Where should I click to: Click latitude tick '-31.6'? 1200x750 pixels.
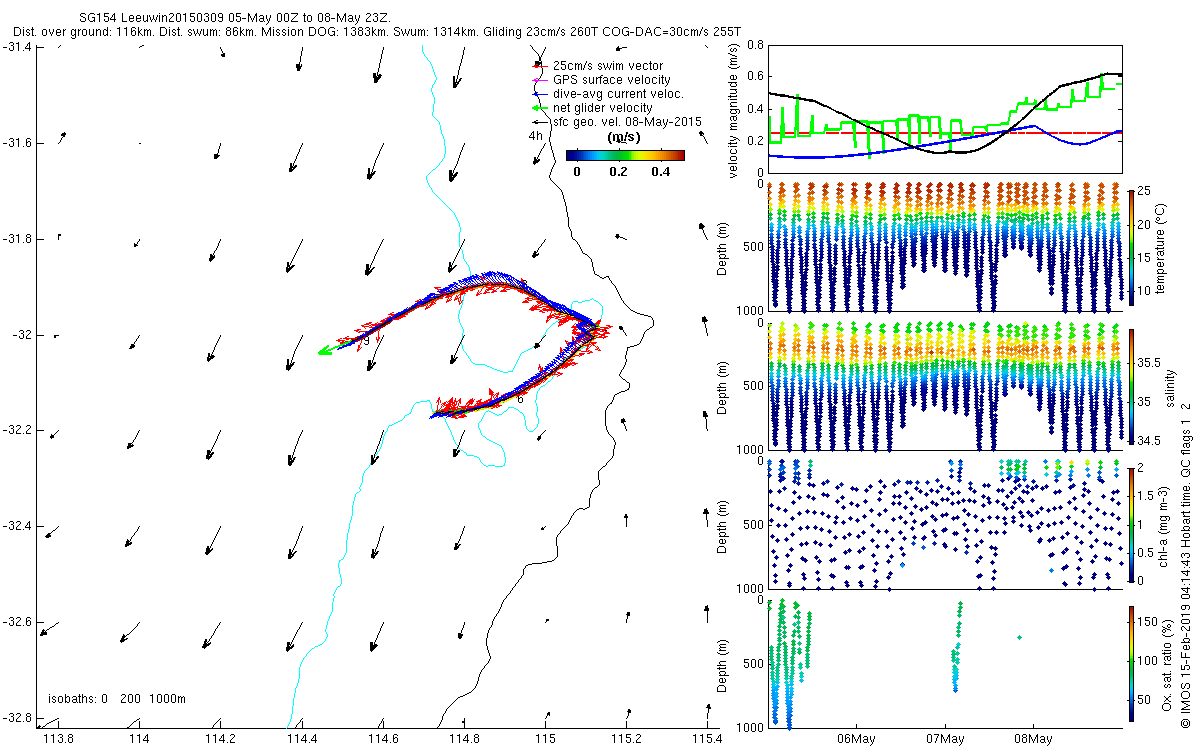click(18, 144)
